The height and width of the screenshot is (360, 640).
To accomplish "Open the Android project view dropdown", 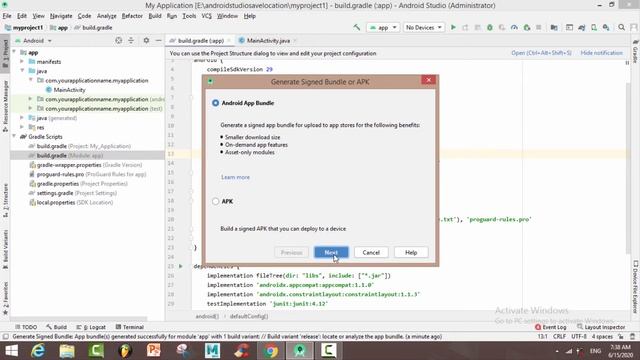I will (33, 41).
